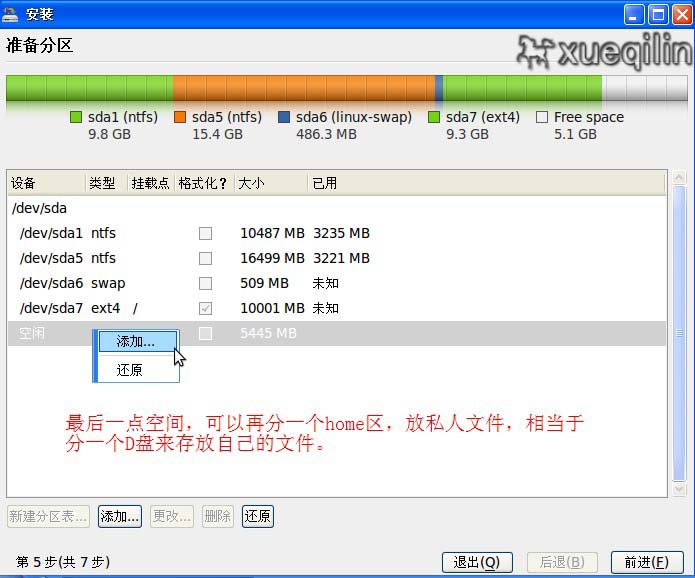695x578 pixels.
Task: Click the 更改... button
Action: point(172,516)
